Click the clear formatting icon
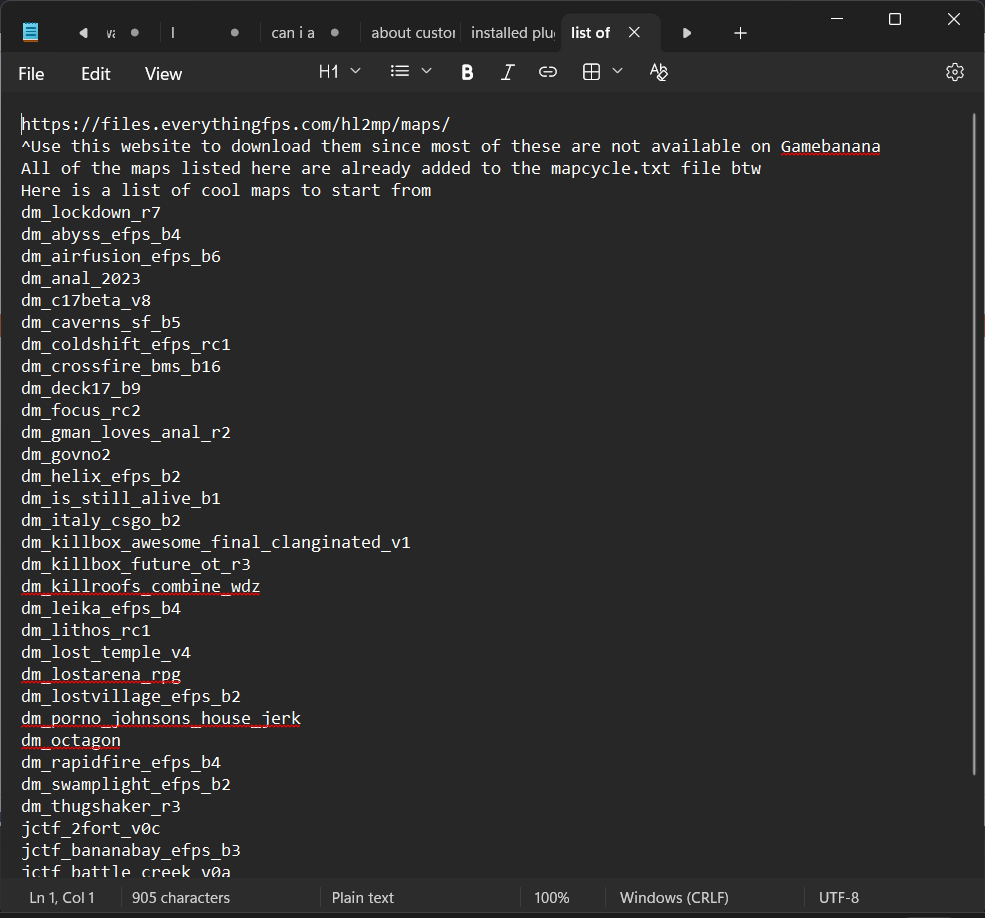Image resolution: width=985 pixels, height=918 pixels. pos(658,72)
